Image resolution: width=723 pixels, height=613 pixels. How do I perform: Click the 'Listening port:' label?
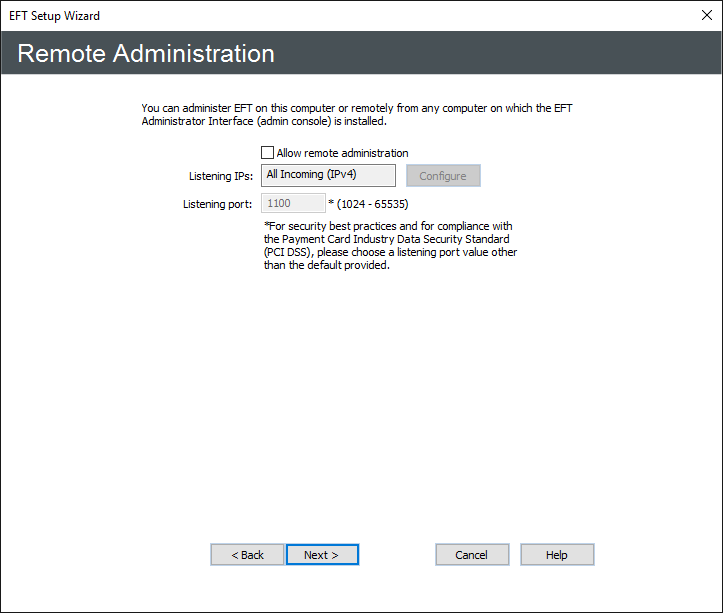click(x=217, y=204)
